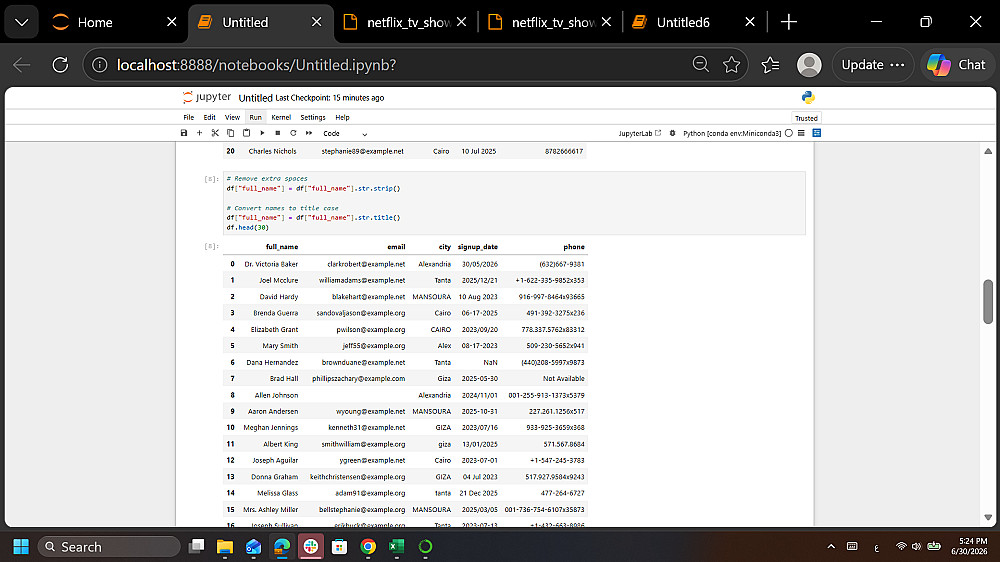Restart kernel and run all cells

click(309, 133)
